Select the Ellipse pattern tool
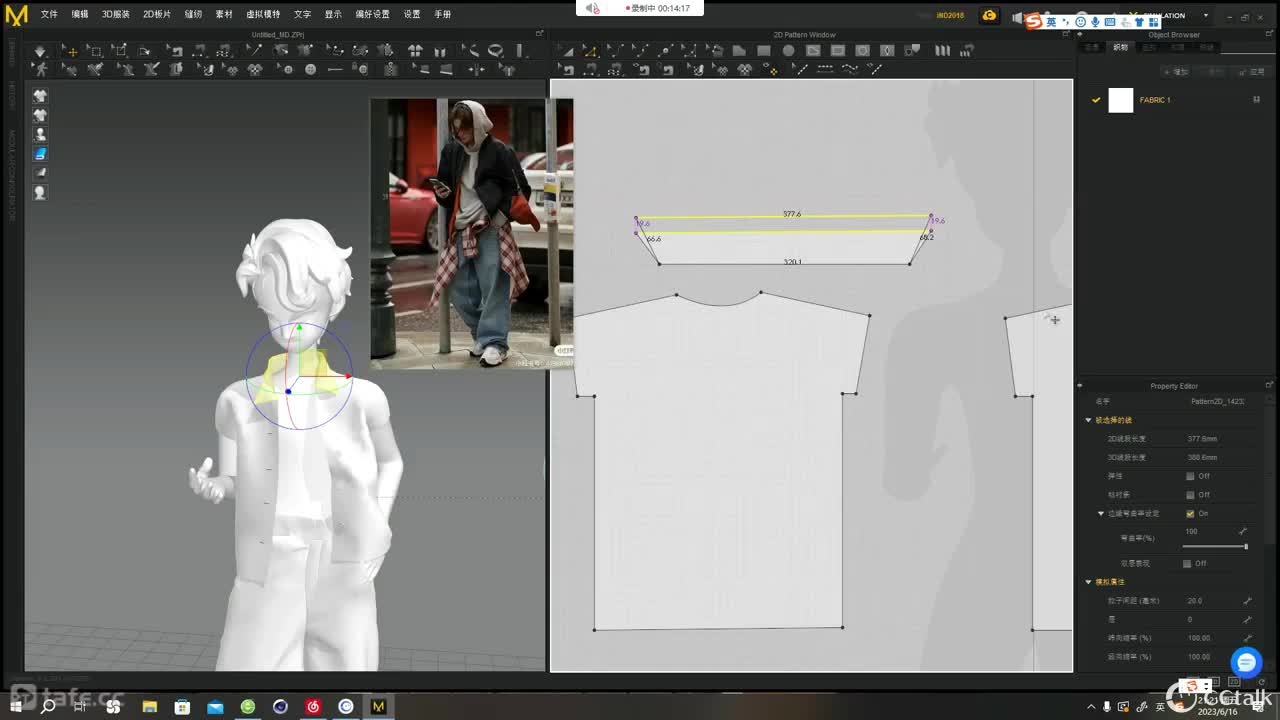Viewport: 1280px width, 720px height. pyautogui.click(x=788, y=50)
